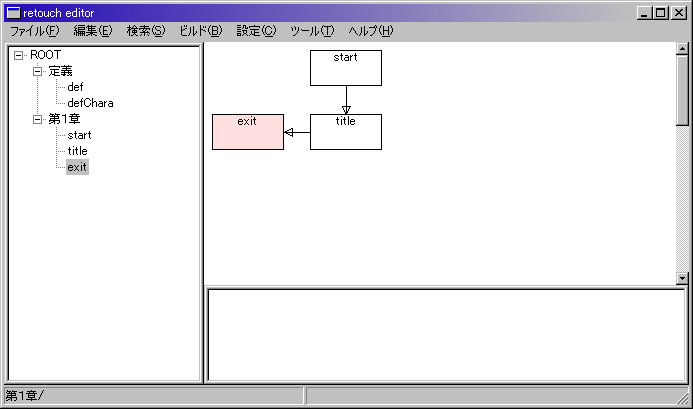Click the 第1章/ status bar text
Screen dimensions: 693x409
pyautogui.click(x=24, y=396)
